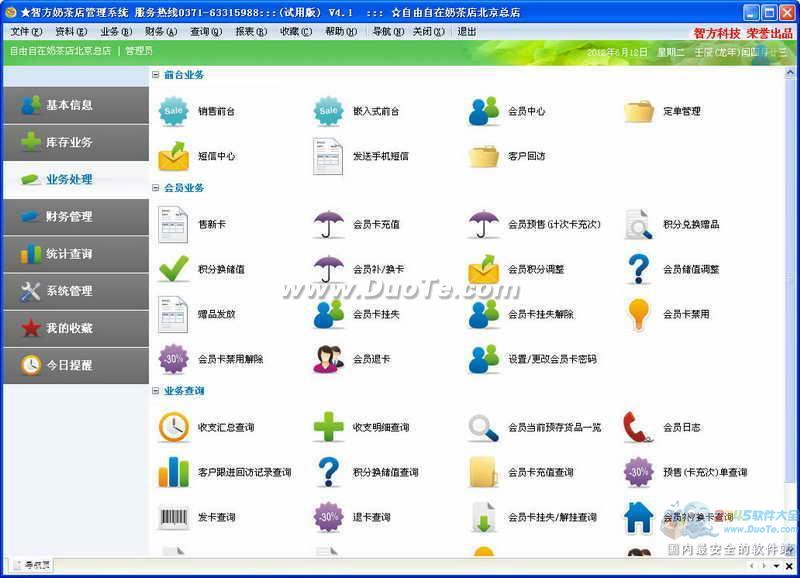Select the 导航页 bottom tab
This screenshot has height=578, width=800.
[32, 566]
